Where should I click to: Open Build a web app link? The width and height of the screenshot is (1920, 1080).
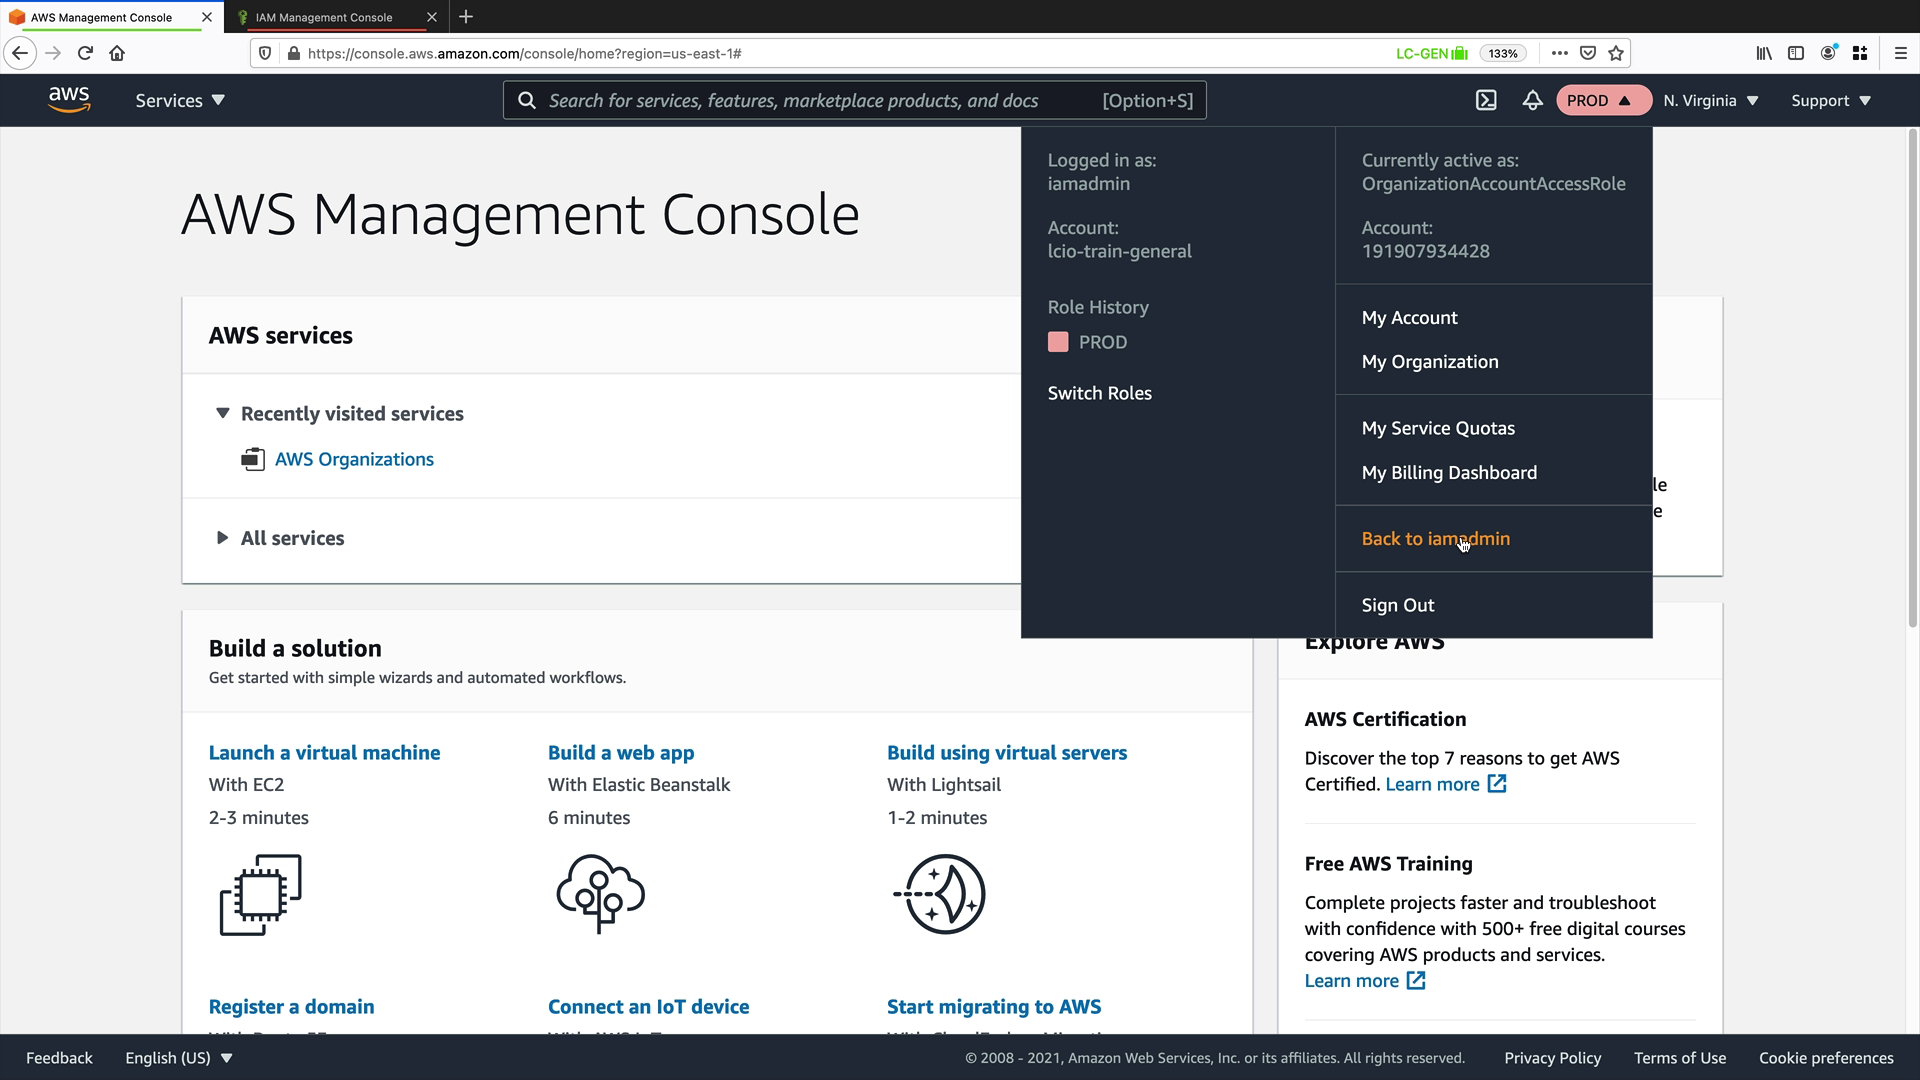click(x=621, y=752)
